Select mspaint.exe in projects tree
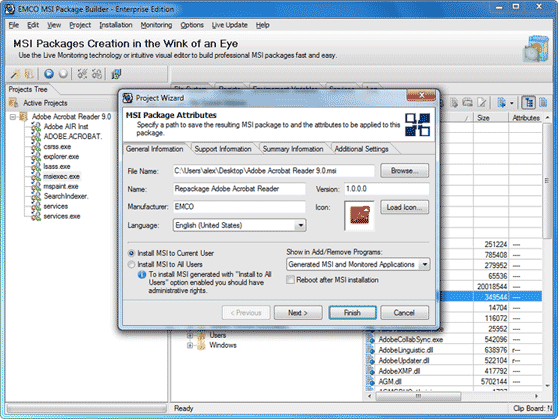 tap(61, 187)
